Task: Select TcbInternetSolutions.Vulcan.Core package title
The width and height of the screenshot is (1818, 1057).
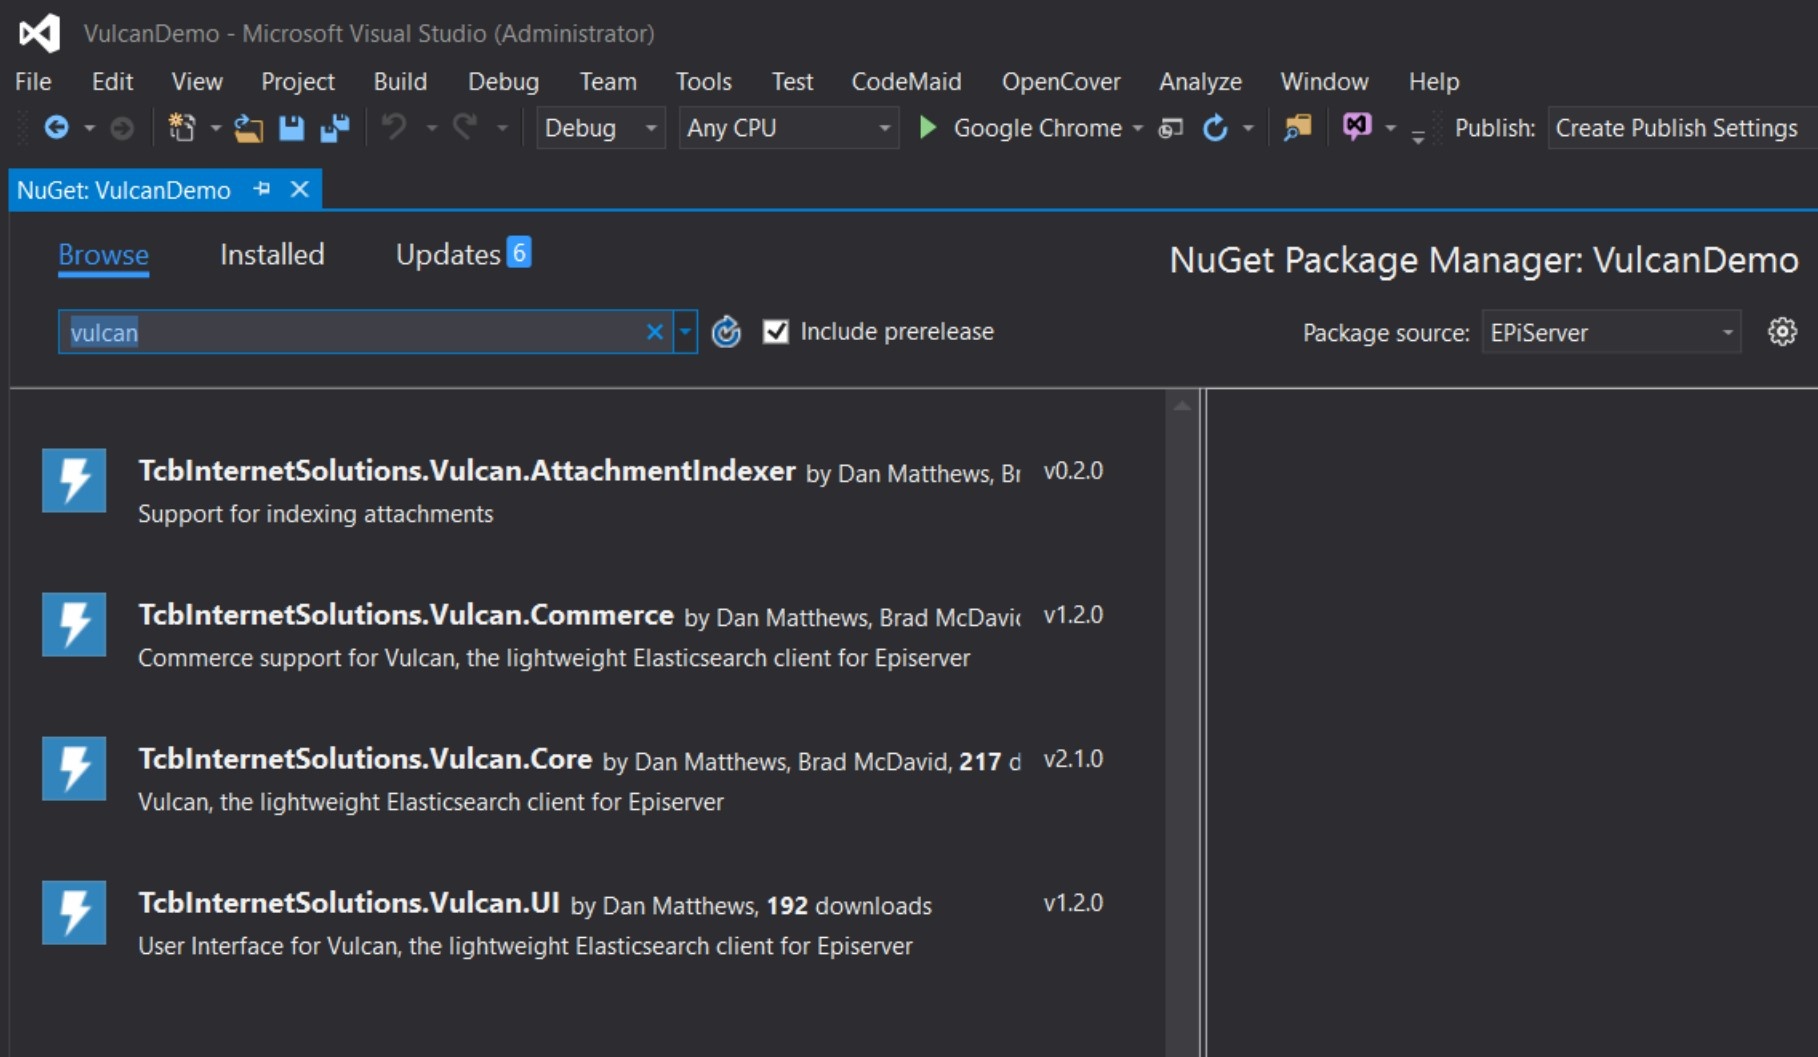Action: tap(365, 758)
